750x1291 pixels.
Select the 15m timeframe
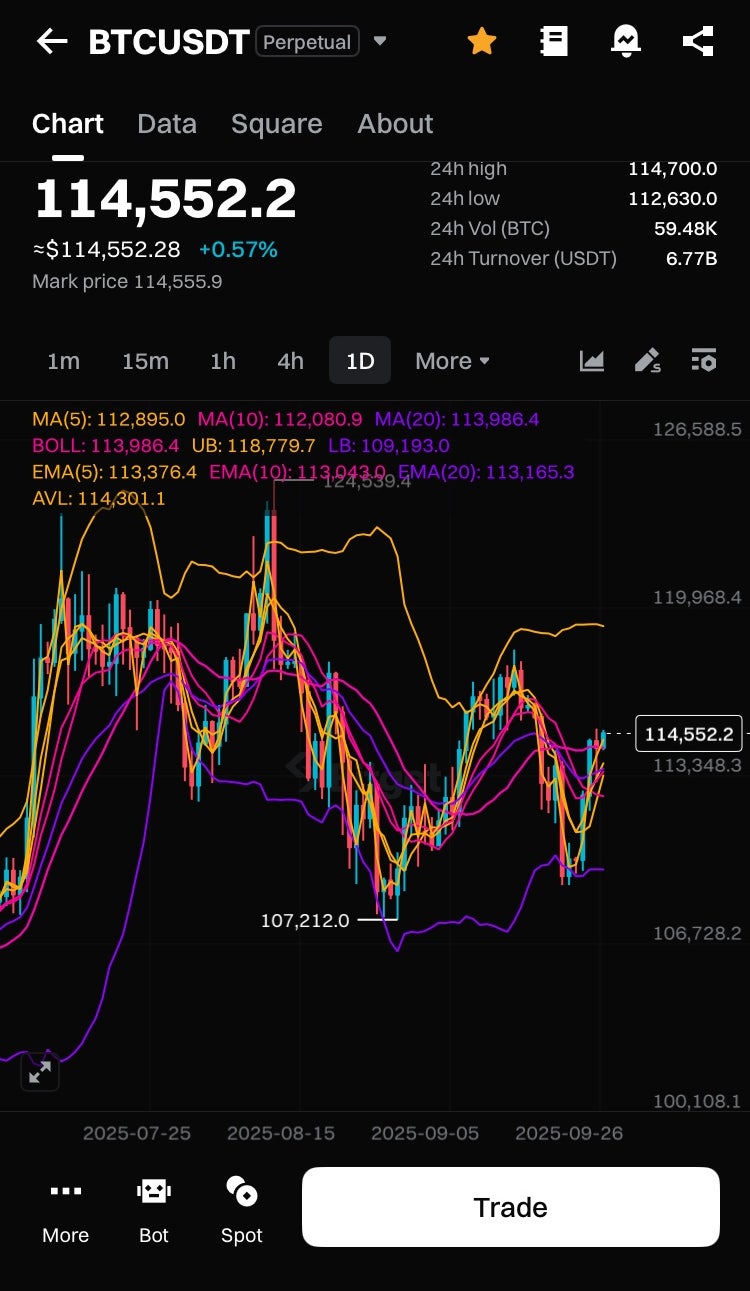pos(145,361)
